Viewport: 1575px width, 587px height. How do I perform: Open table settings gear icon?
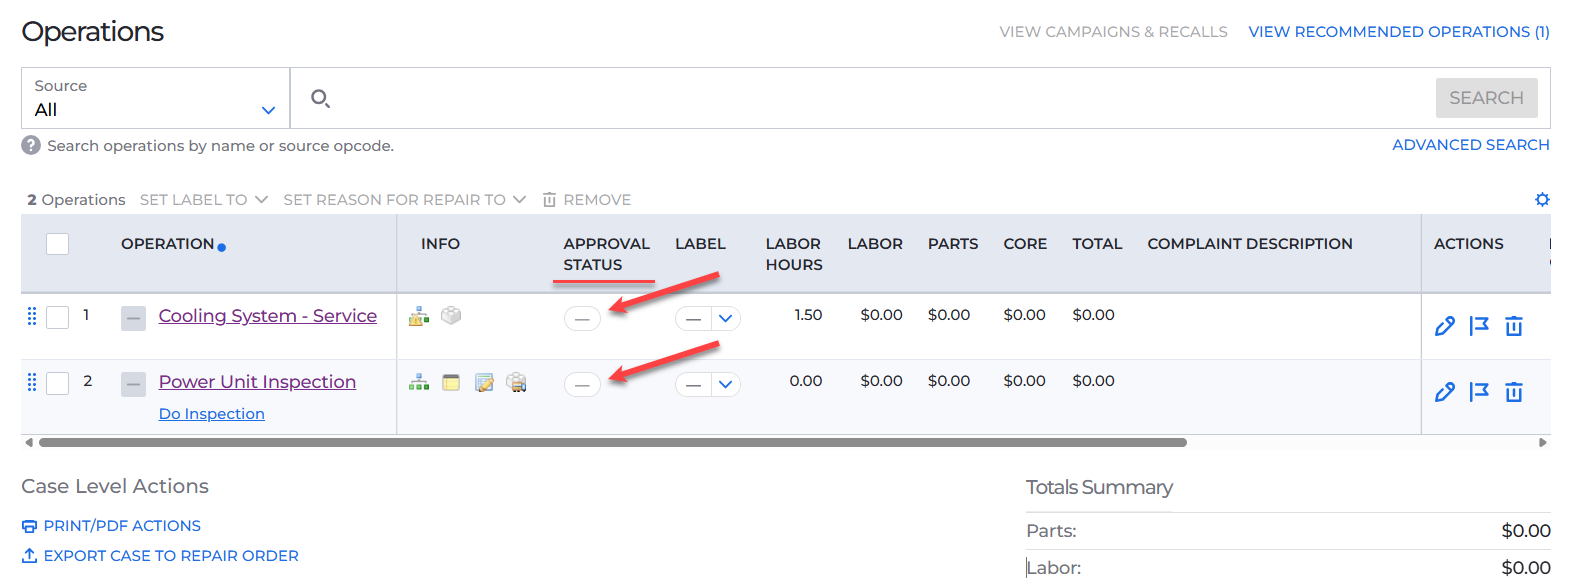coord(1542,200)
